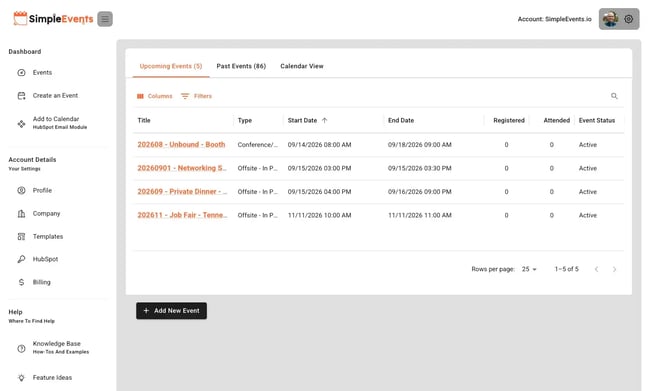Click the Events sidebar icon
Viewport: 650px width, 391px height.
coord(21,73)
